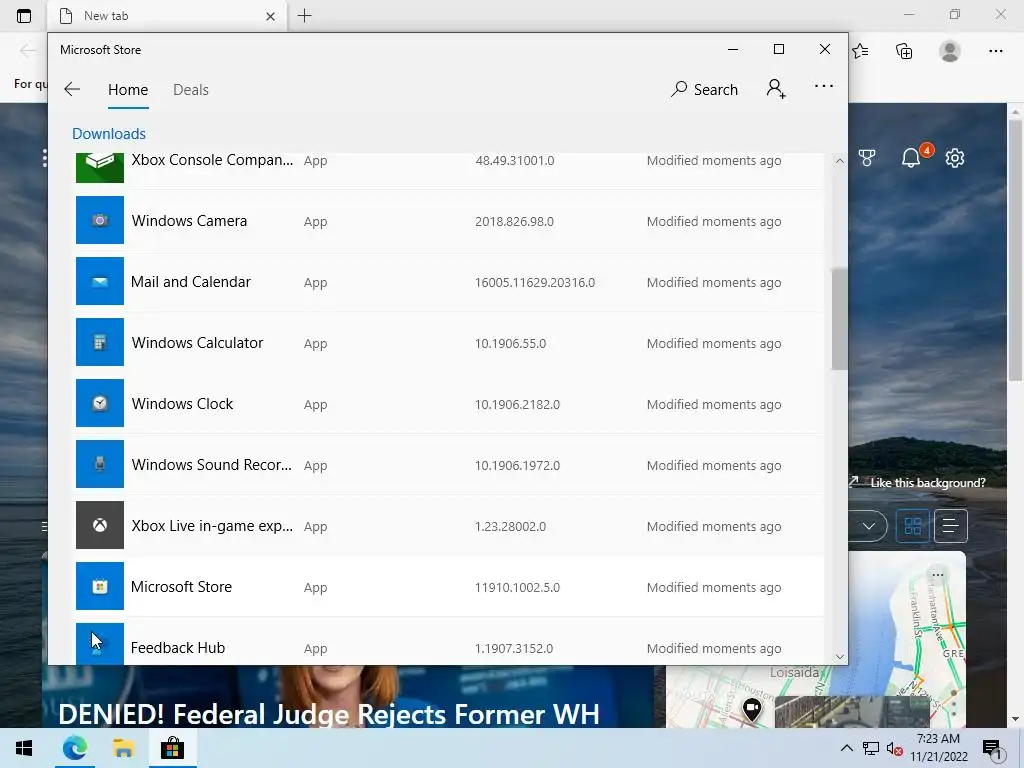Click version 48.49.31001.0
This screenshot has width=1024, height=768.
515,161
